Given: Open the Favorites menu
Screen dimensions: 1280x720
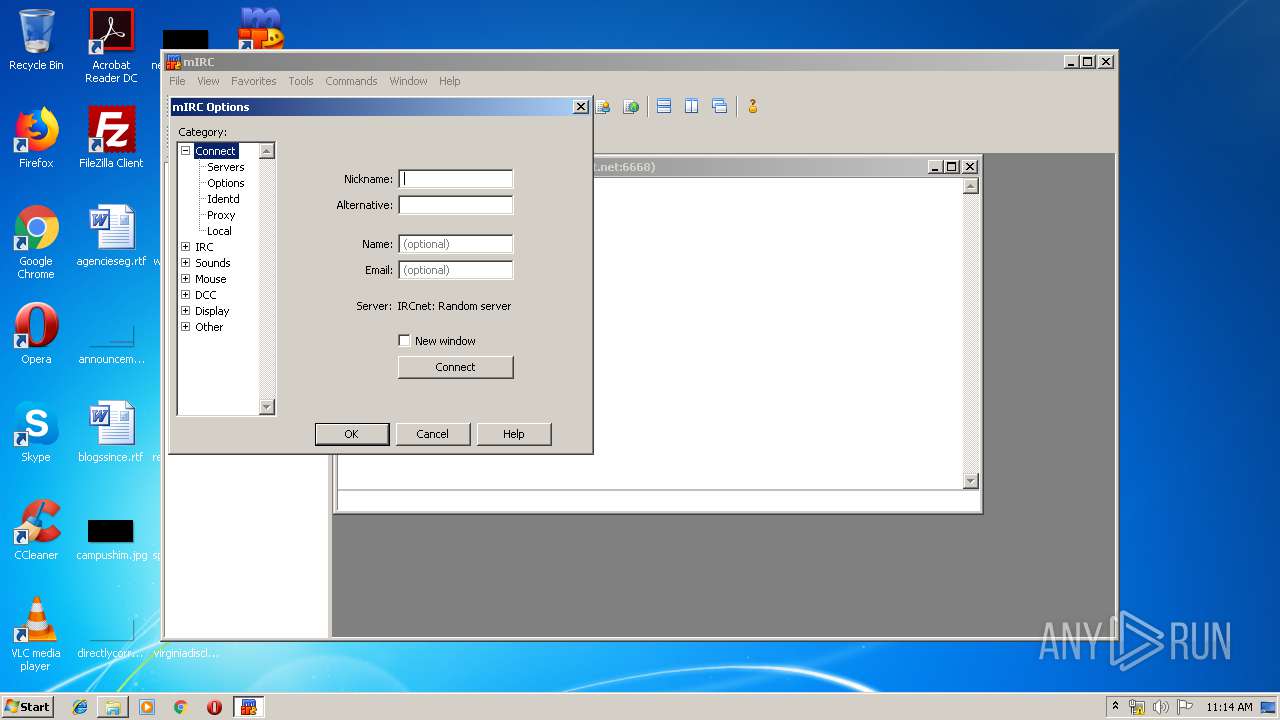Looking at the screenshot, I should tap(253, 81).
